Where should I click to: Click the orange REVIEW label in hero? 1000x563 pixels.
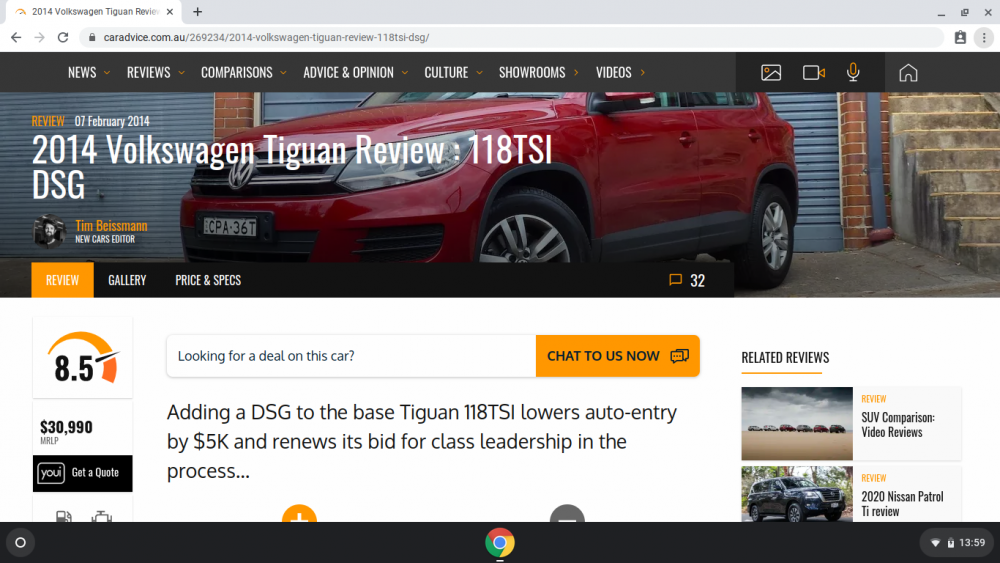[x=48, y=121]
